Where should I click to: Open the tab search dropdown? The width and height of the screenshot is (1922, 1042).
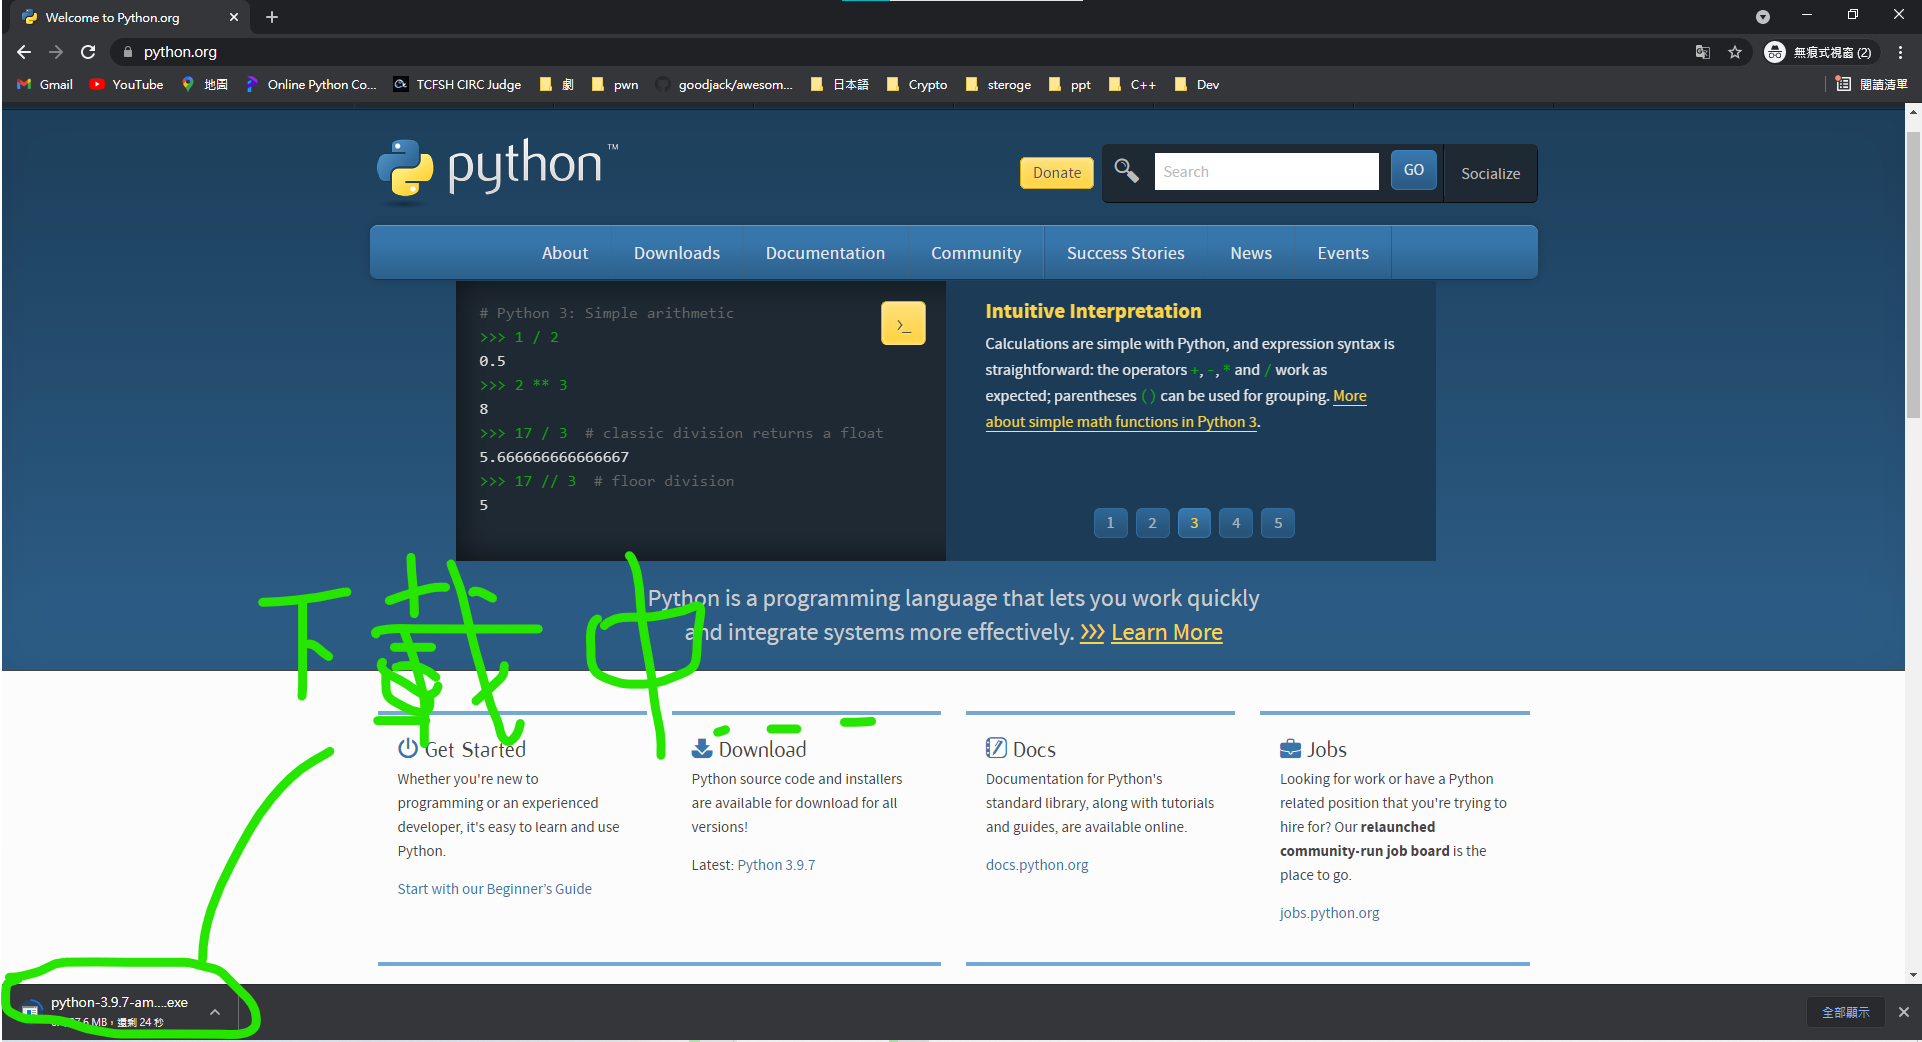pyautogui.click(x=1763, y=17)
